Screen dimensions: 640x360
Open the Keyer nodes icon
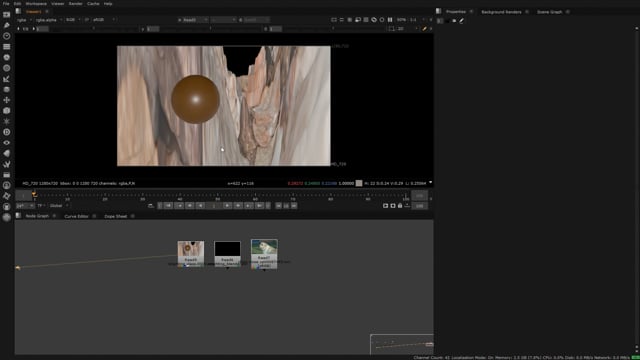point(7,78)
